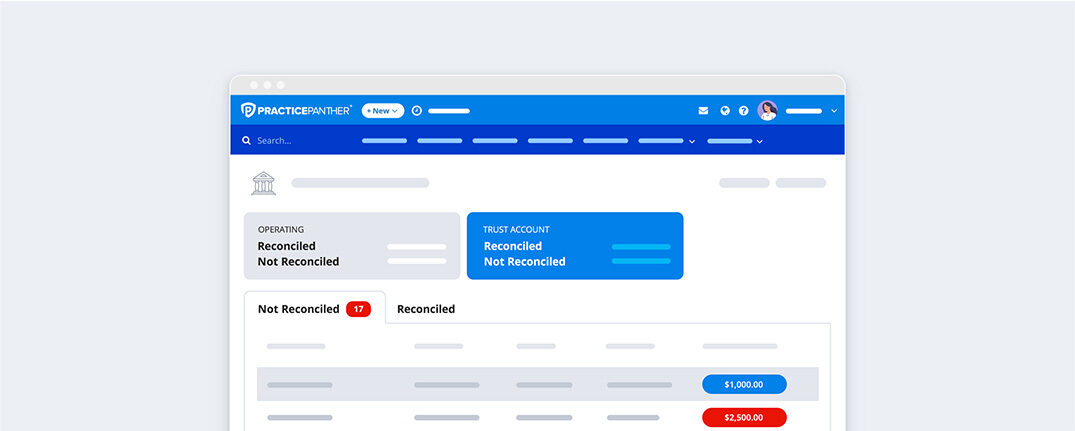Switch to the Not Reconciled tab
Image resolution: width=1075 pixels, height=431 pixels.
pyautogui.click(x=315, y=308)
